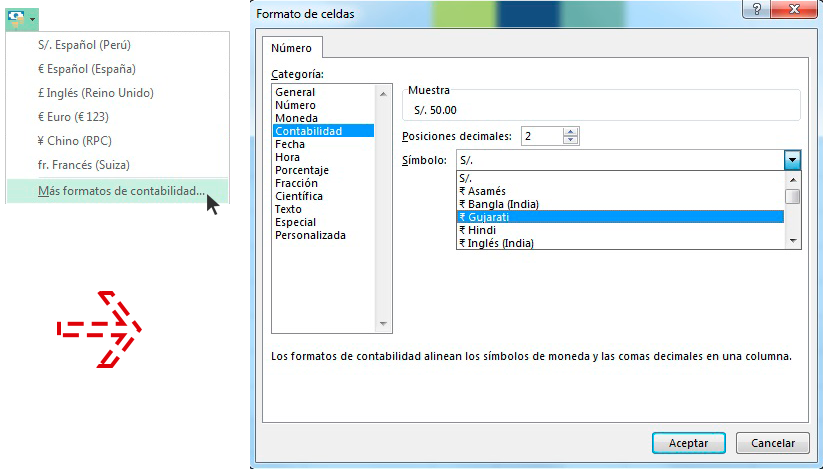Choose € Español (España) format
Image resolution: width=823 pixels, height=469 pixels.
[87, 69]
